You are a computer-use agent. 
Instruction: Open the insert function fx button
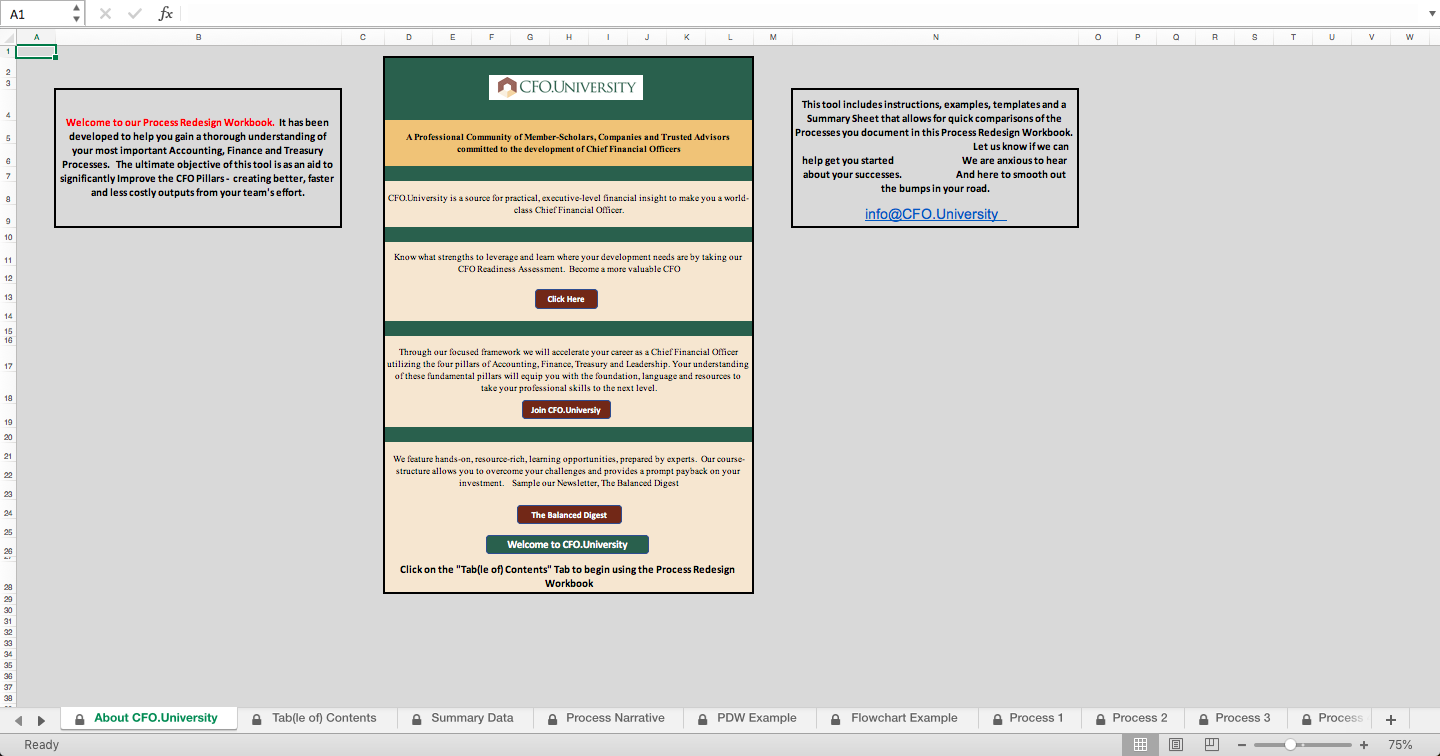pos(166,14)
